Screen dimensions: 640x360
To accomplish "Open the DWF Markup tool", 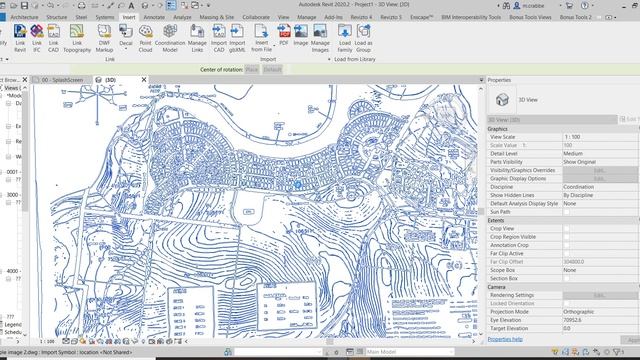I will click(104, 38).
